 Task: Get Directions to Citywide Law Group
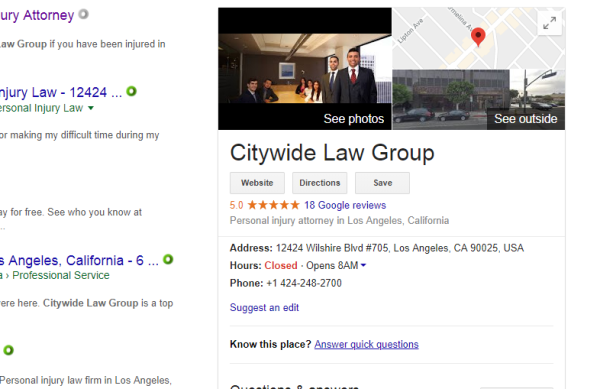[320, 183]
